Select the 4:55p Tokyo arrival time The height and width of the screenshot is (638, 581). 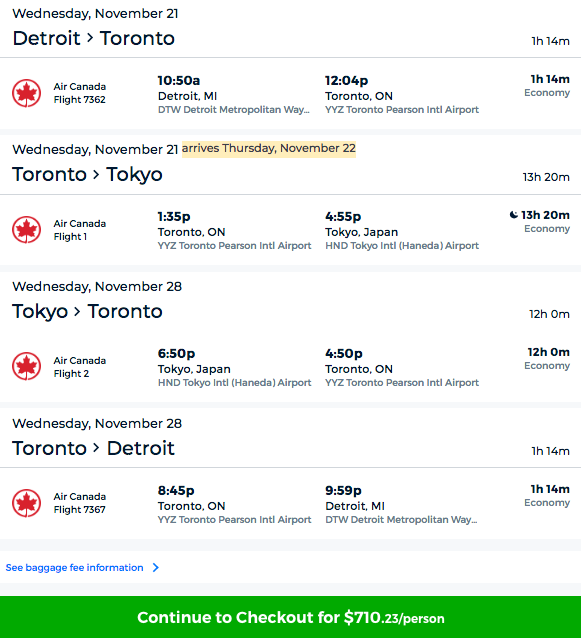click(343, 216)
